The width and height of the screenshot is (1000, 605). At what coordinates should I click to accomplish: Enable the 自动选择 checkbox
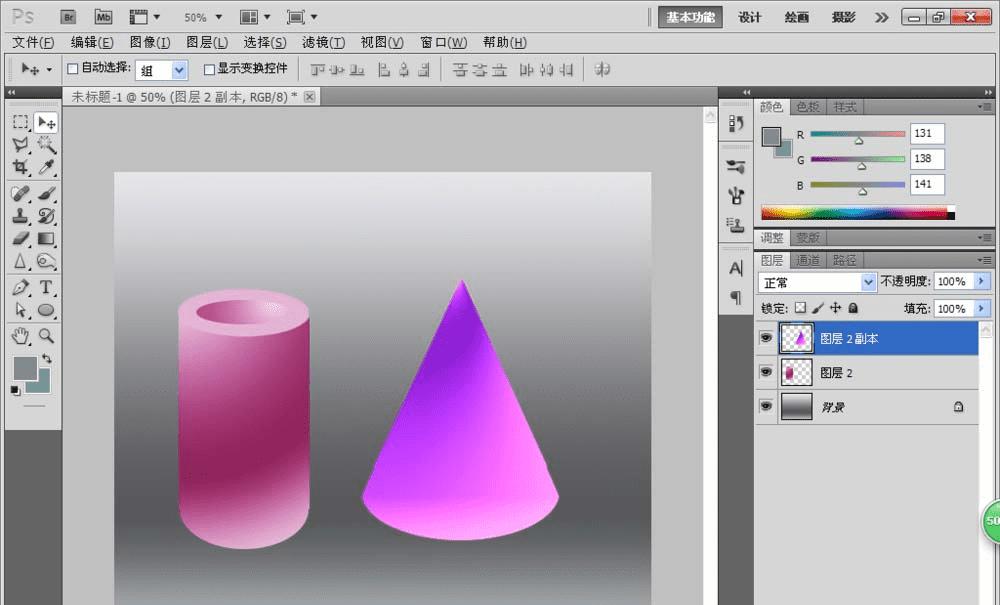tap(72, 69)
